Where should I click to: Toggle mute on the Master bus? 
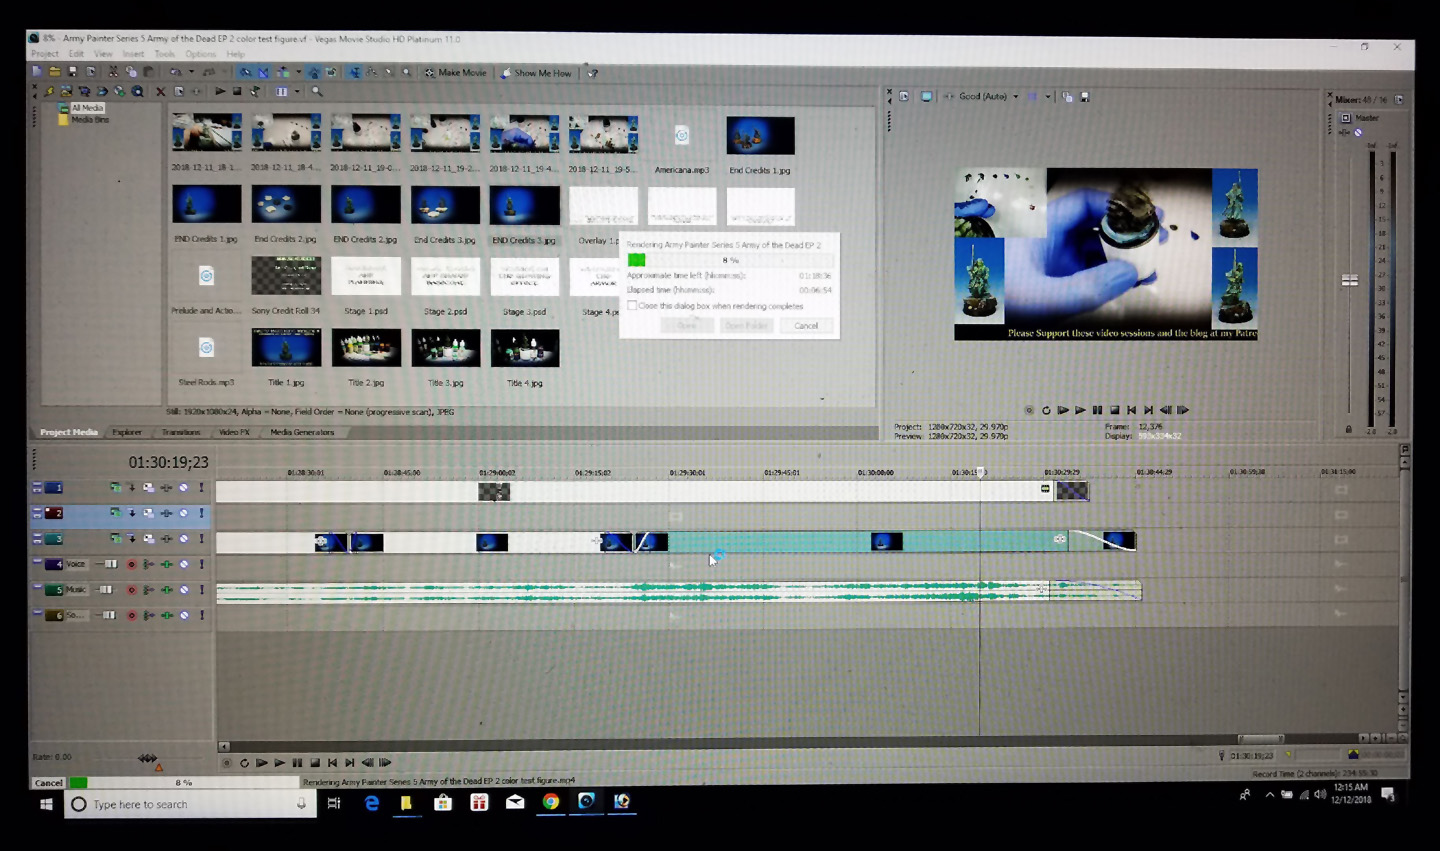[1358, 132]
